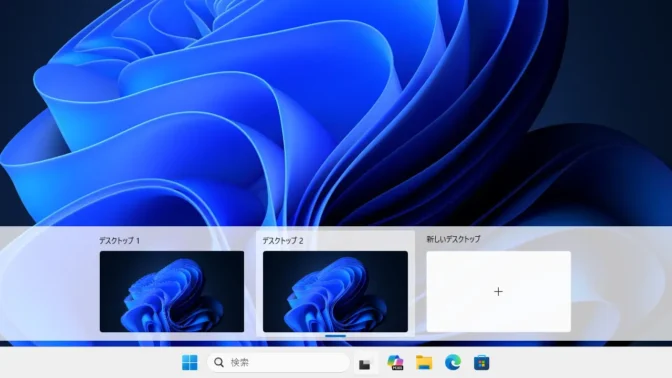The width and height of the screenshot is (672, 378).
Task: Click the search magnifier icon
Action: click(219, 363)
